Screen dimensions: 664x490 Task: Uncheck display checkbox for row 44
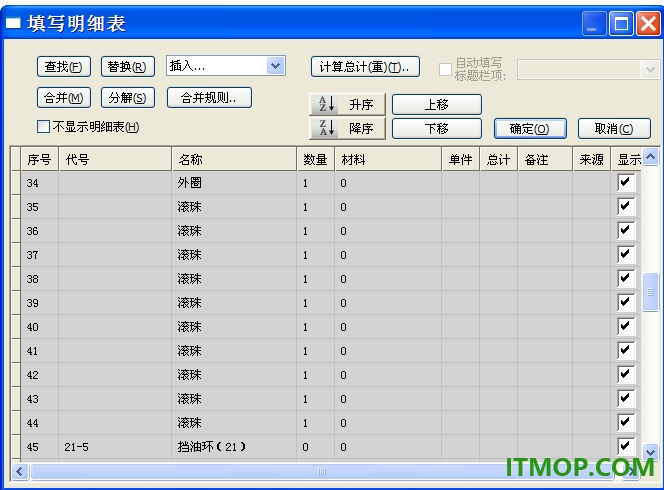626,422
